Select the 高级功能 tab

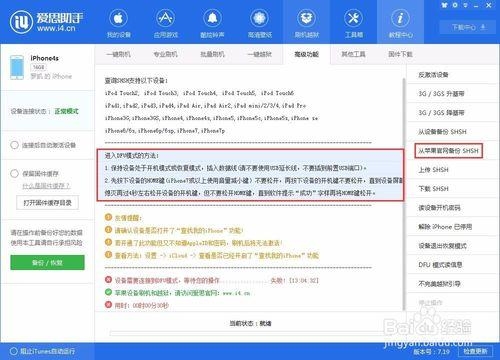click(306, 54)
